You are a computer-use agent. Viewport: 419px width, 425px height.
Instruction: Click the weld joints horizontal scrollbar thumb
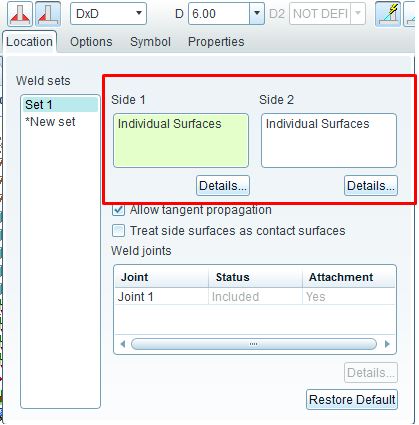click(254, 344)
